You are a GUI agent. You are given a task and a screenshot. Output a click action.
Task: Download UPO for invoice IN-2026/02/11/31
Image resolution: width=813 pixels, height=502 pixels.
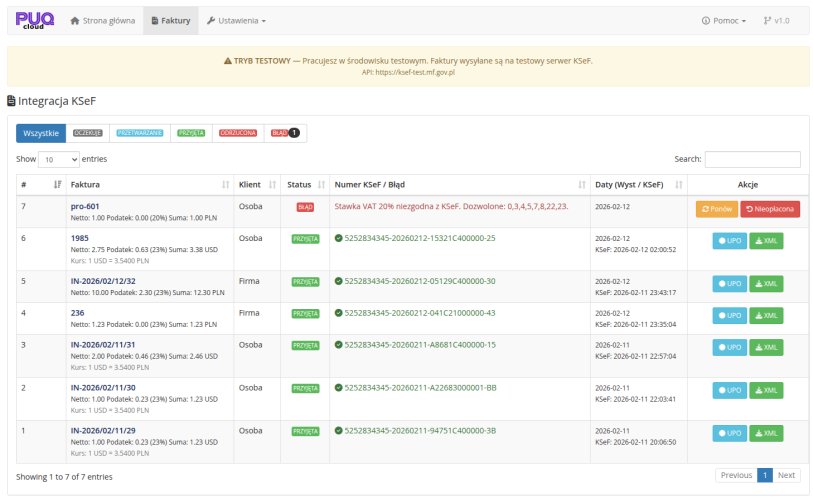click(x=730, y=347)
